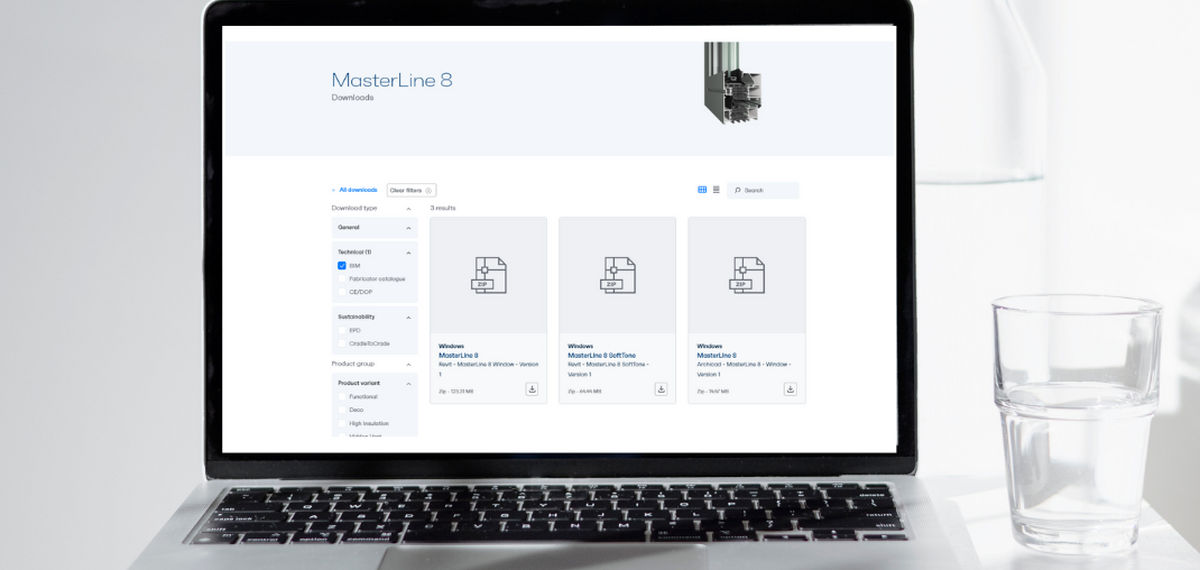1200x570 pixels.
Task: Click 'Archicad - MasterLine 8 - Window' description
Action: click(x=744, y=369)
